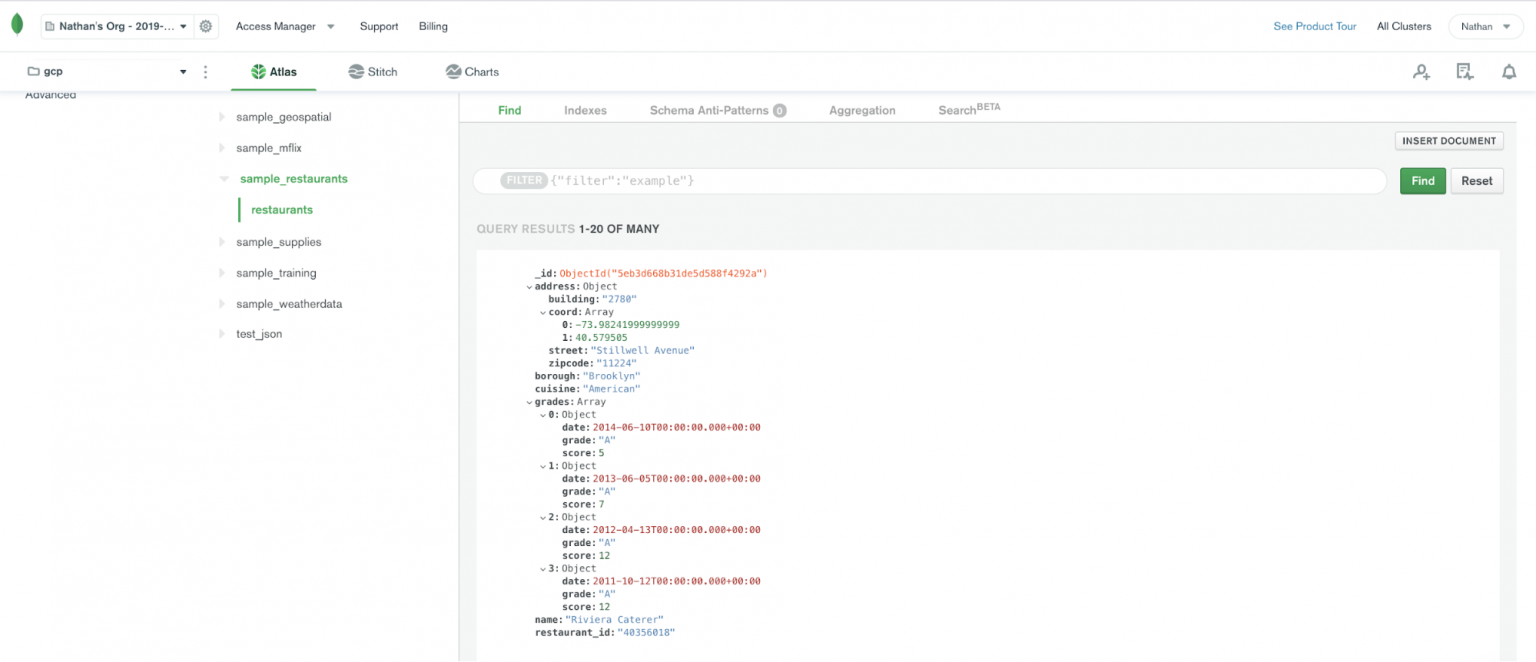Collapse the grades array in the document
Image resolution: width=1536 pixels, height=662 pixels.
pyautogui.click(x=529, y=401)
